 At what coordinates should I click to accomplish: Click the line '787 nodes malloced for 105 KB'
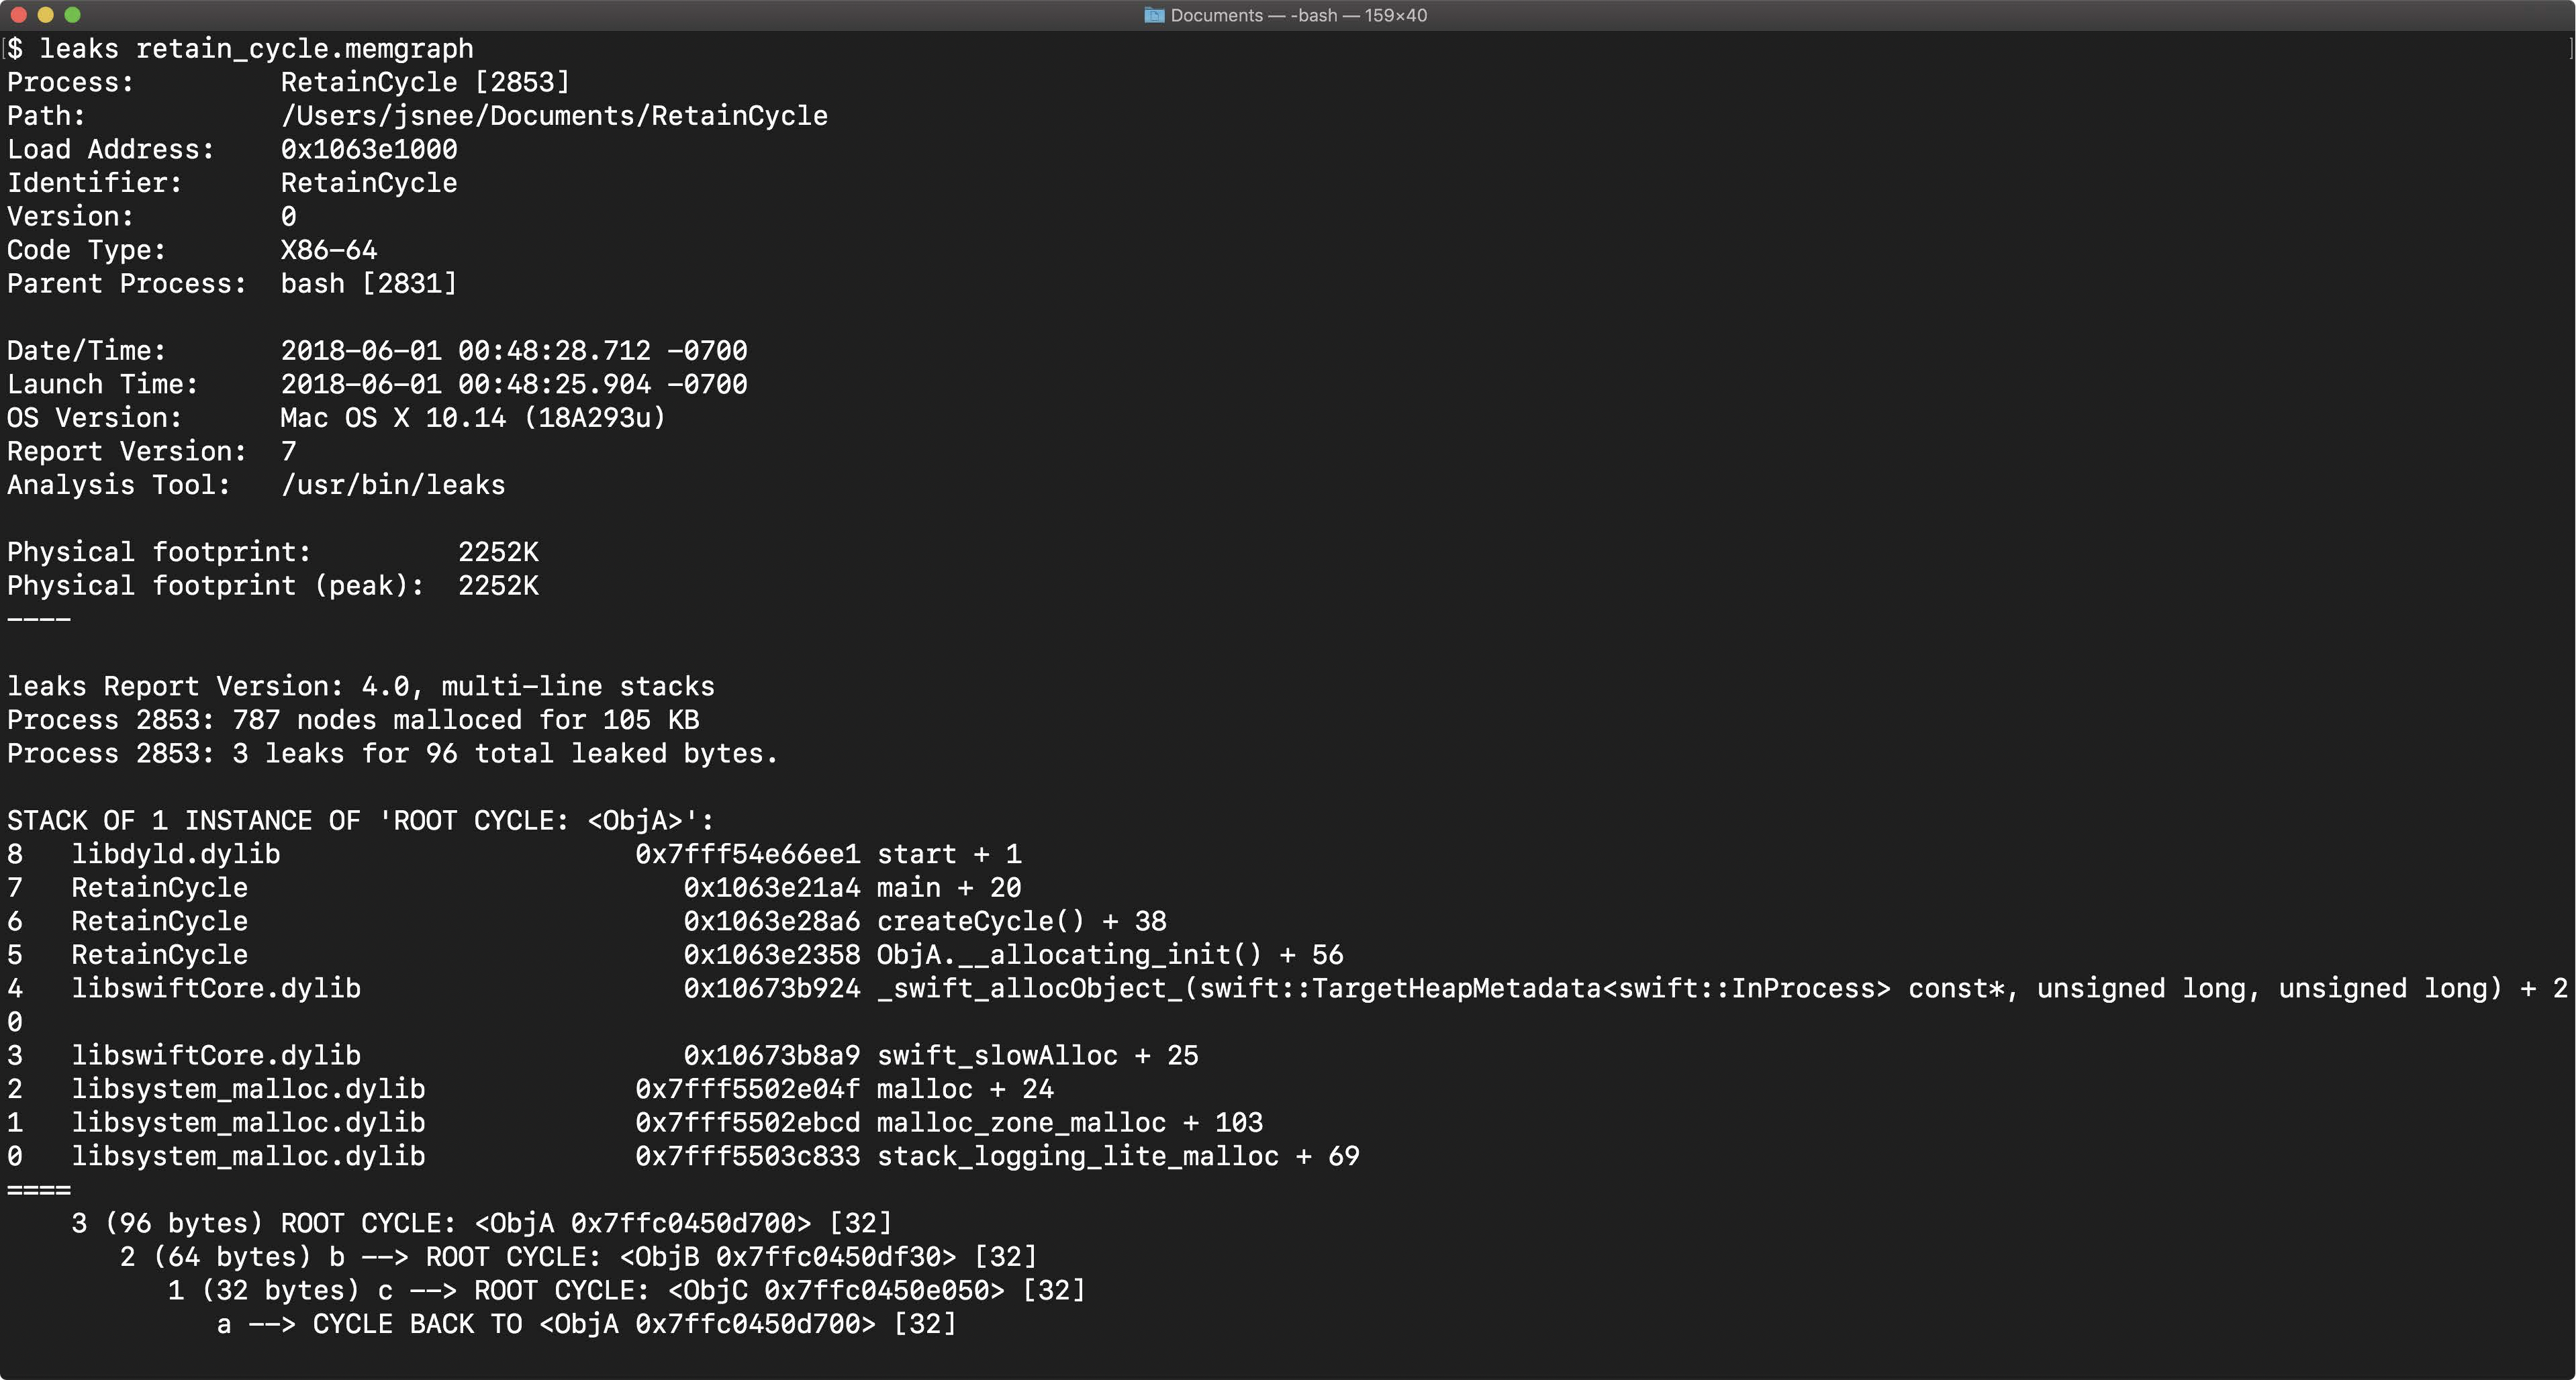pos(466,720)
